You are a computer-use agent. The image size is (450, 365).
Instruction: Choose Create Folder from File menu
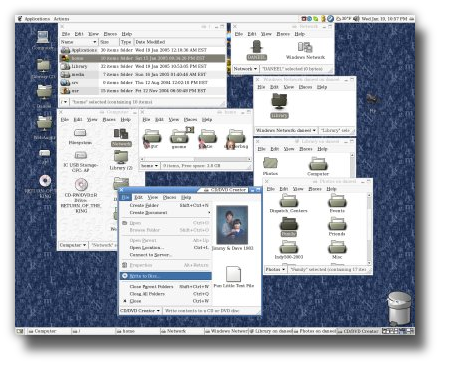point(166,205)
